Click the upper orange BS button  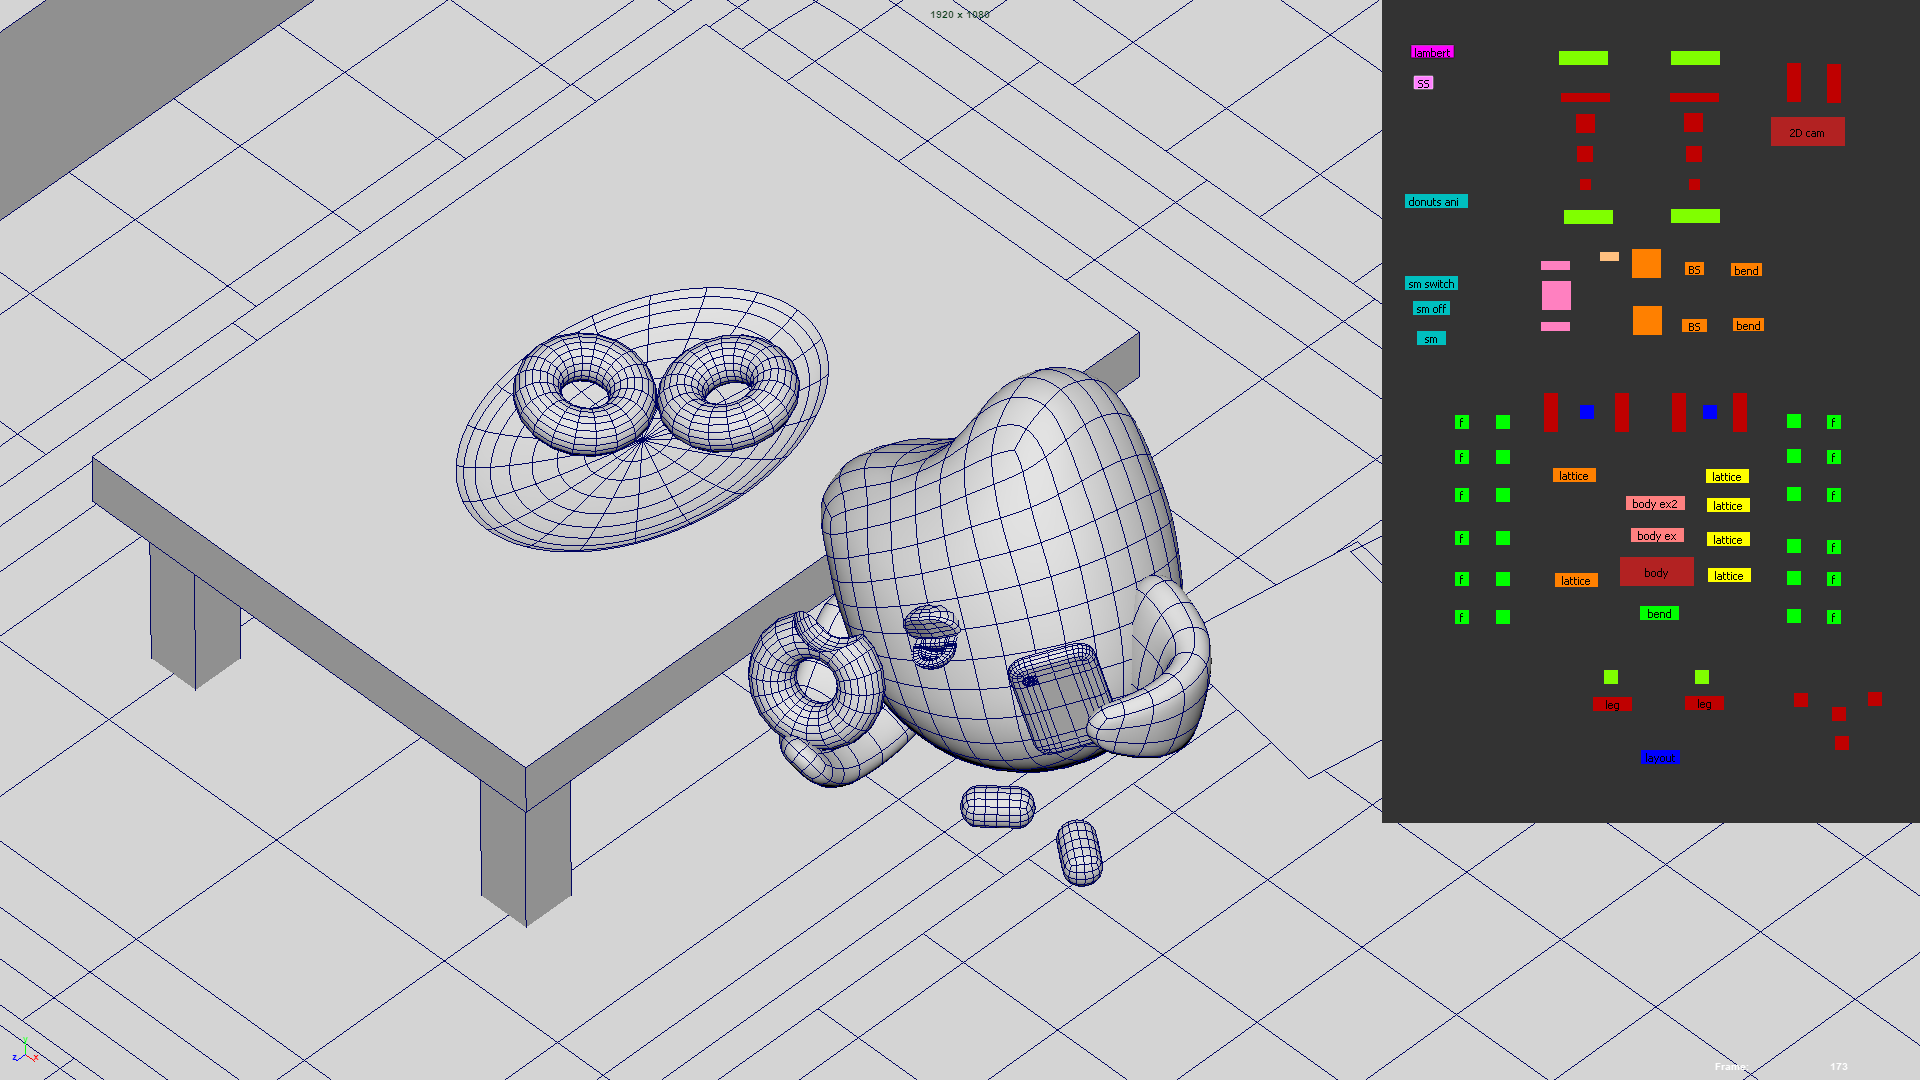point(1694,270)
